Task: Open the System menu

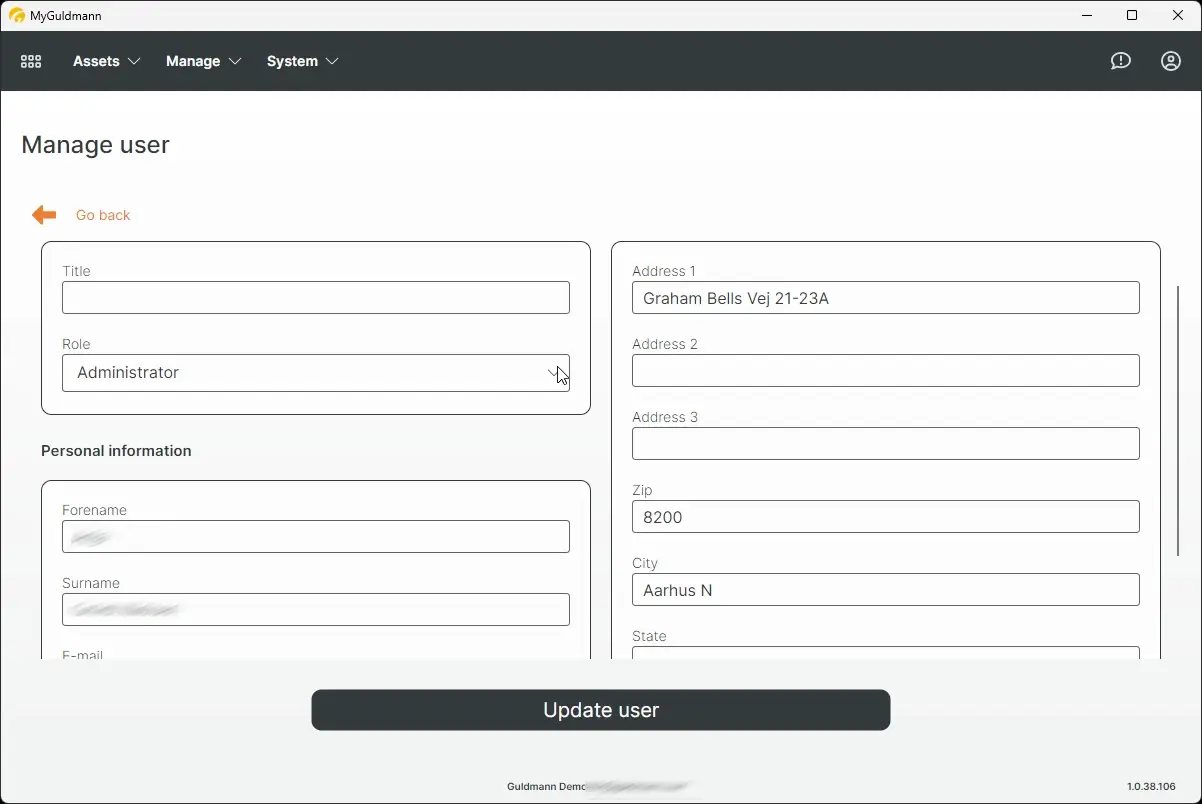Action: 290,61
